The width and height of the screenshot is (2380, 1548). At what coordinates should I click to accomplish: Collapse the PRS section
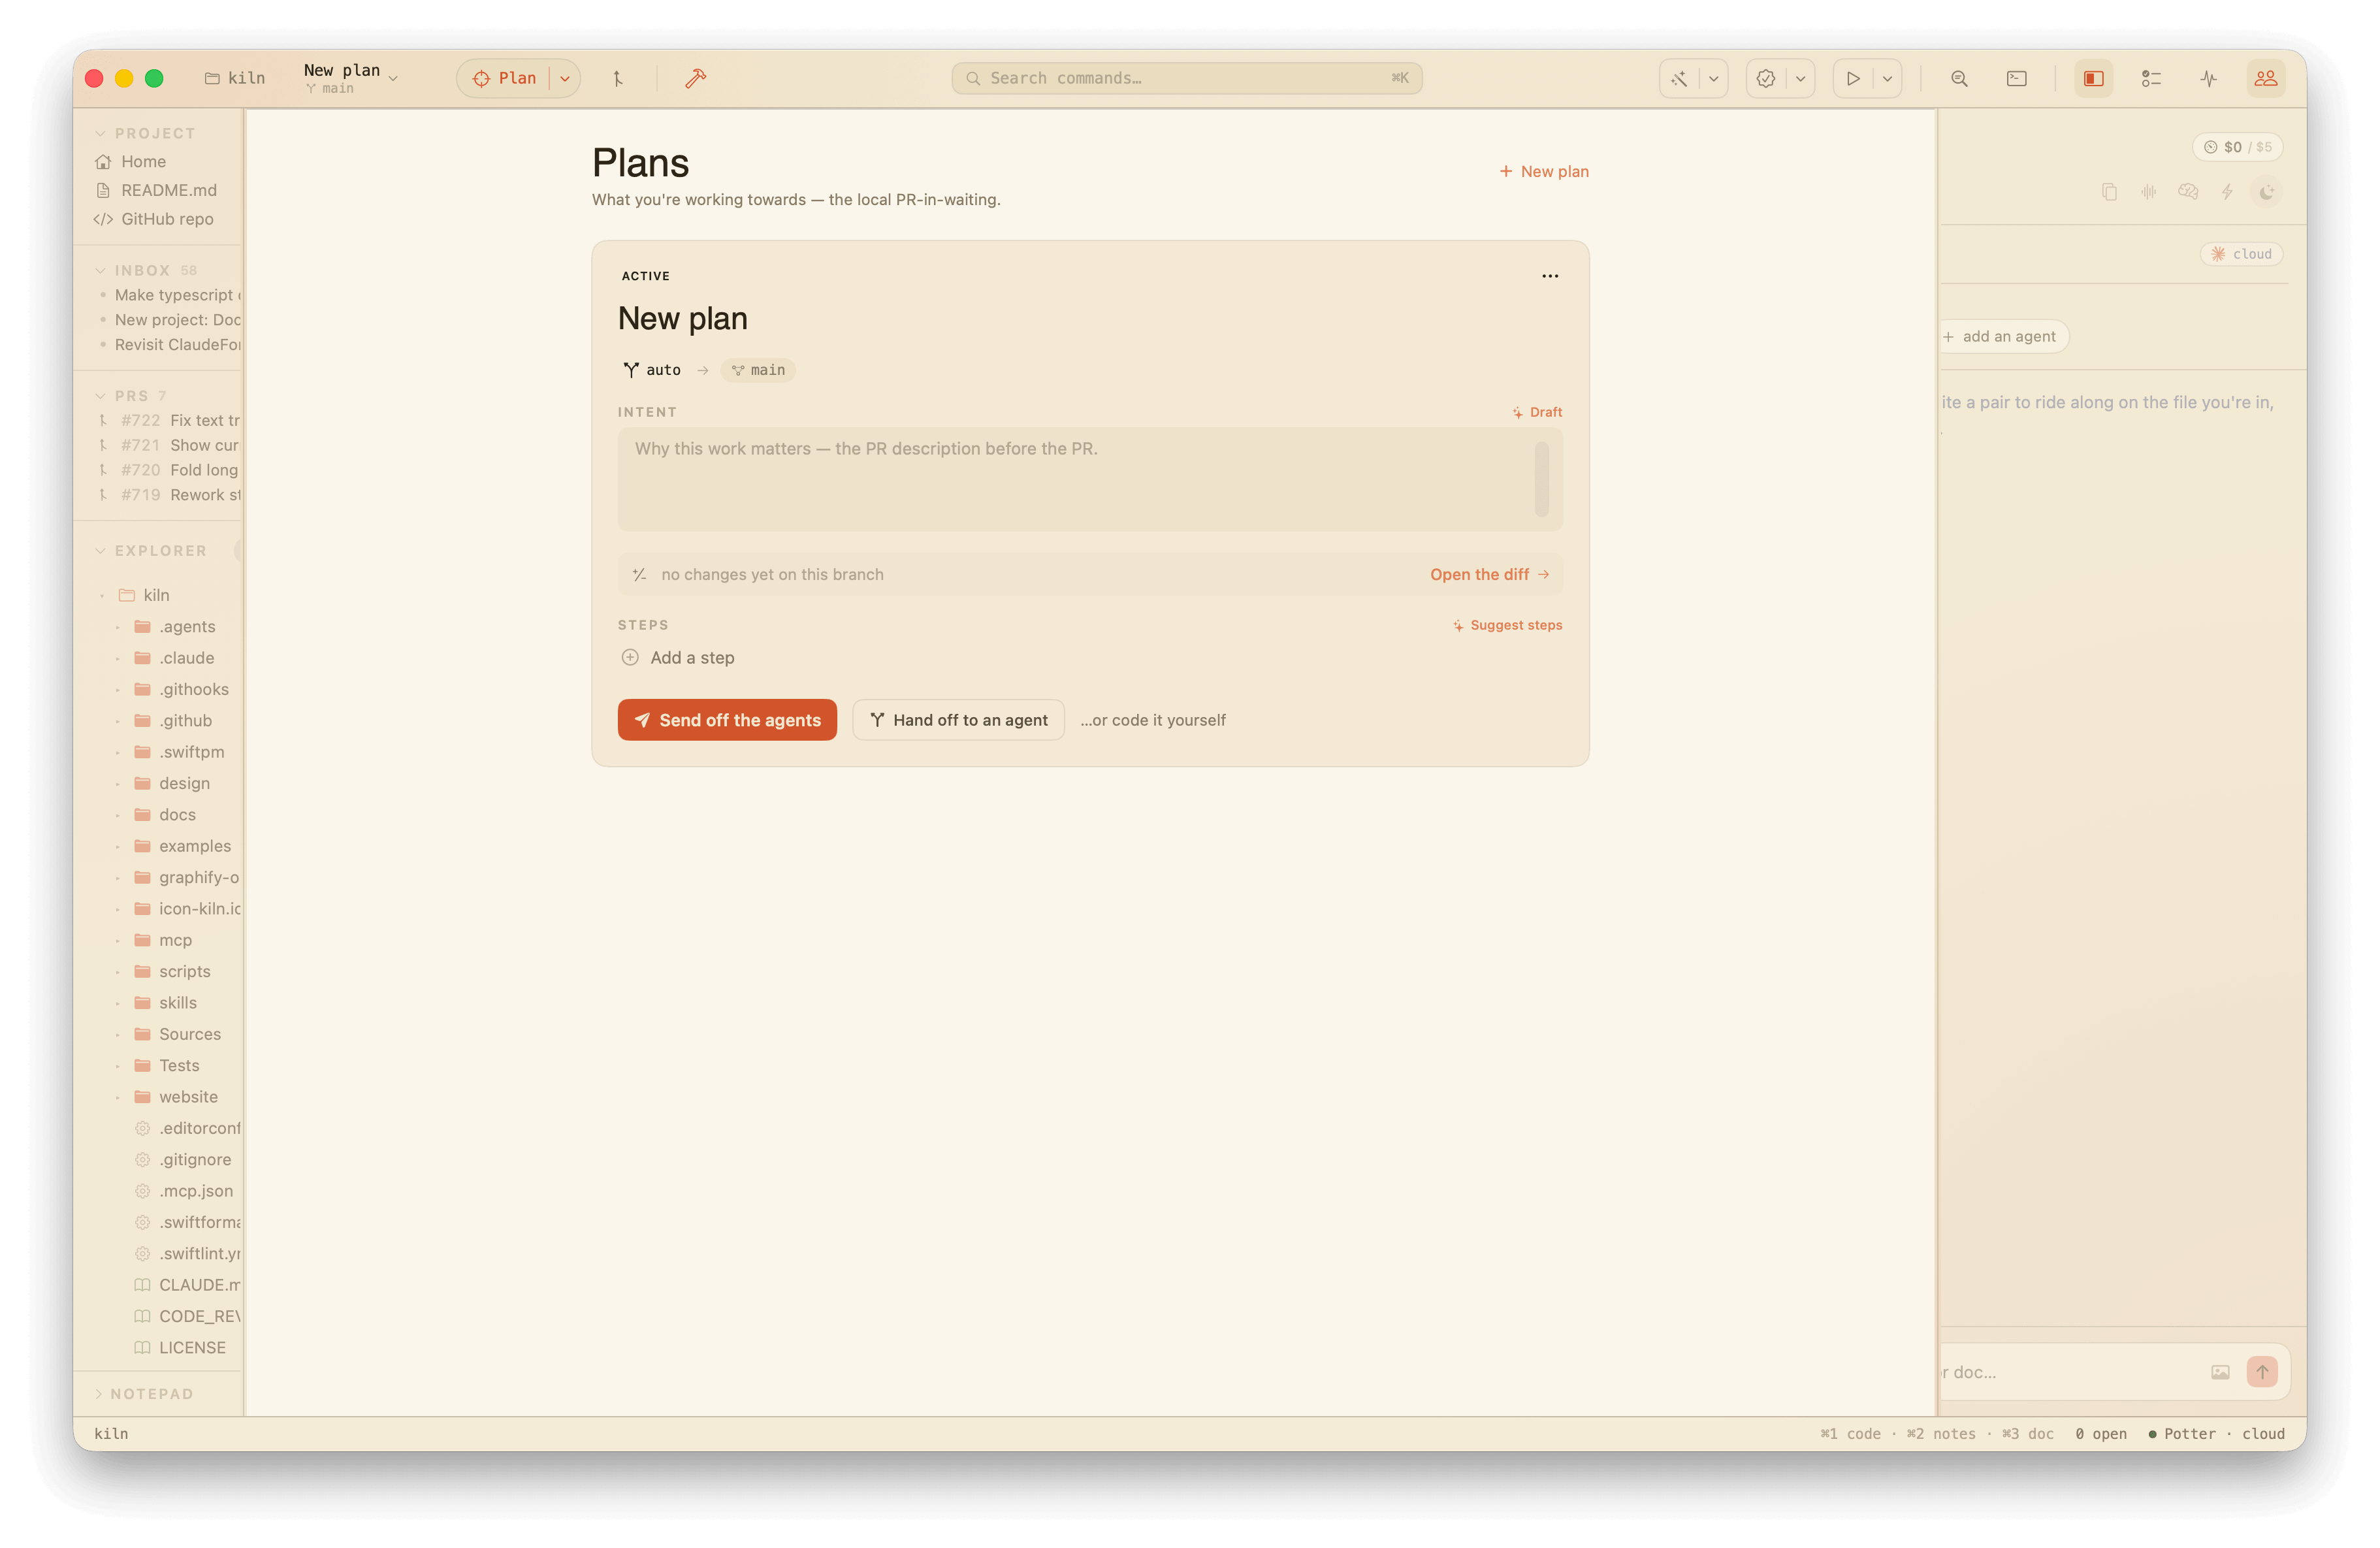100,396
